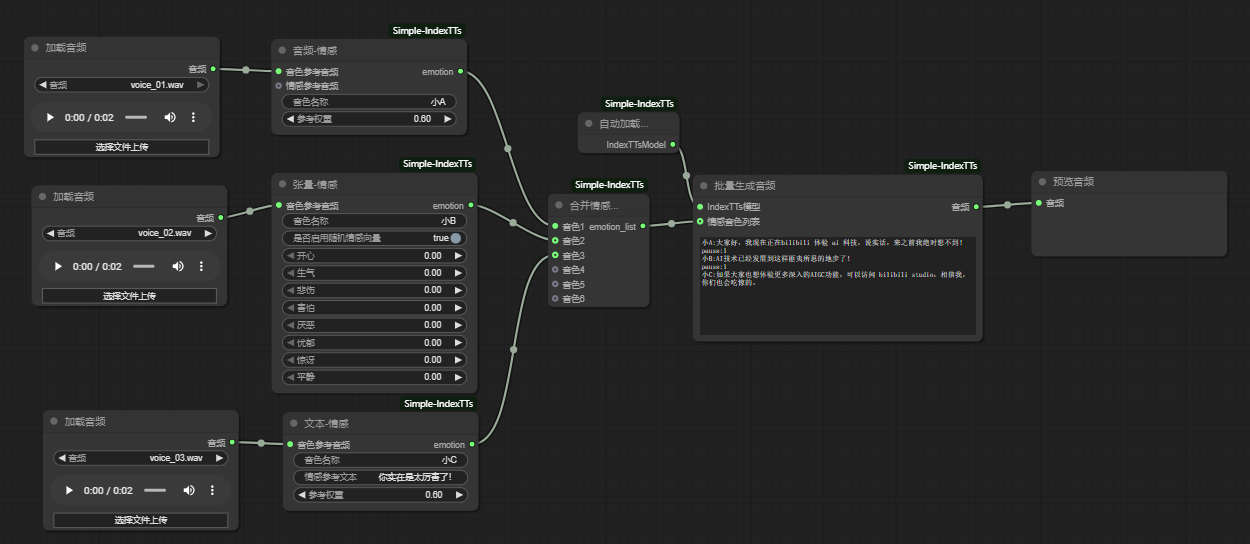The width and height of the screenshot is (1250, 544).
Task: Click the 情感音色列表 input port
Action: (x=699, y=221)
